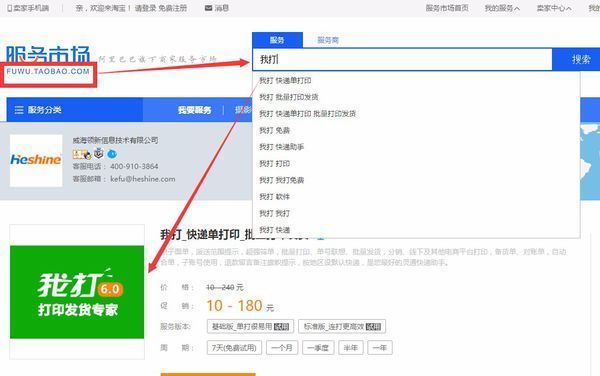This screenshot has width=600, height=376.
Task: Open 服务市场首页 link
Action: point(447,8)
